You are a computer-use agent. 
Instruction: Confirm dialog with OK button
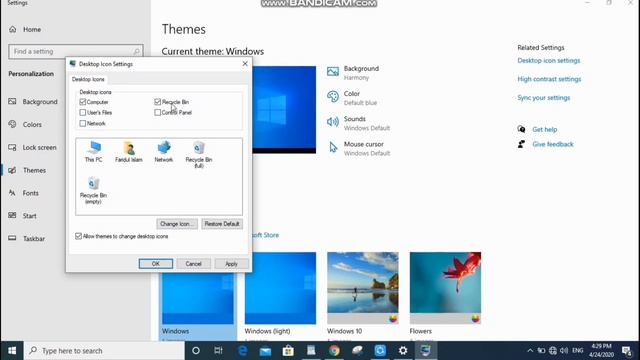click(156, 264)
